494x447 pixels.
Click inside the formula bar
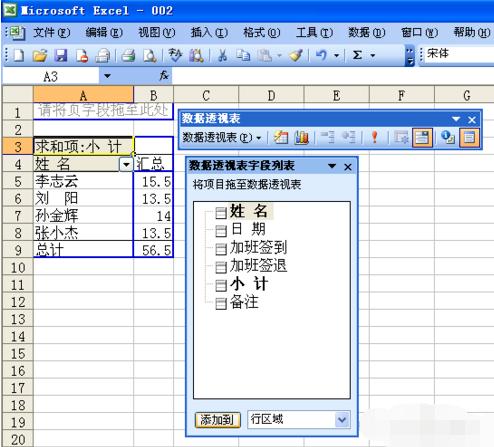coord(333,76)
